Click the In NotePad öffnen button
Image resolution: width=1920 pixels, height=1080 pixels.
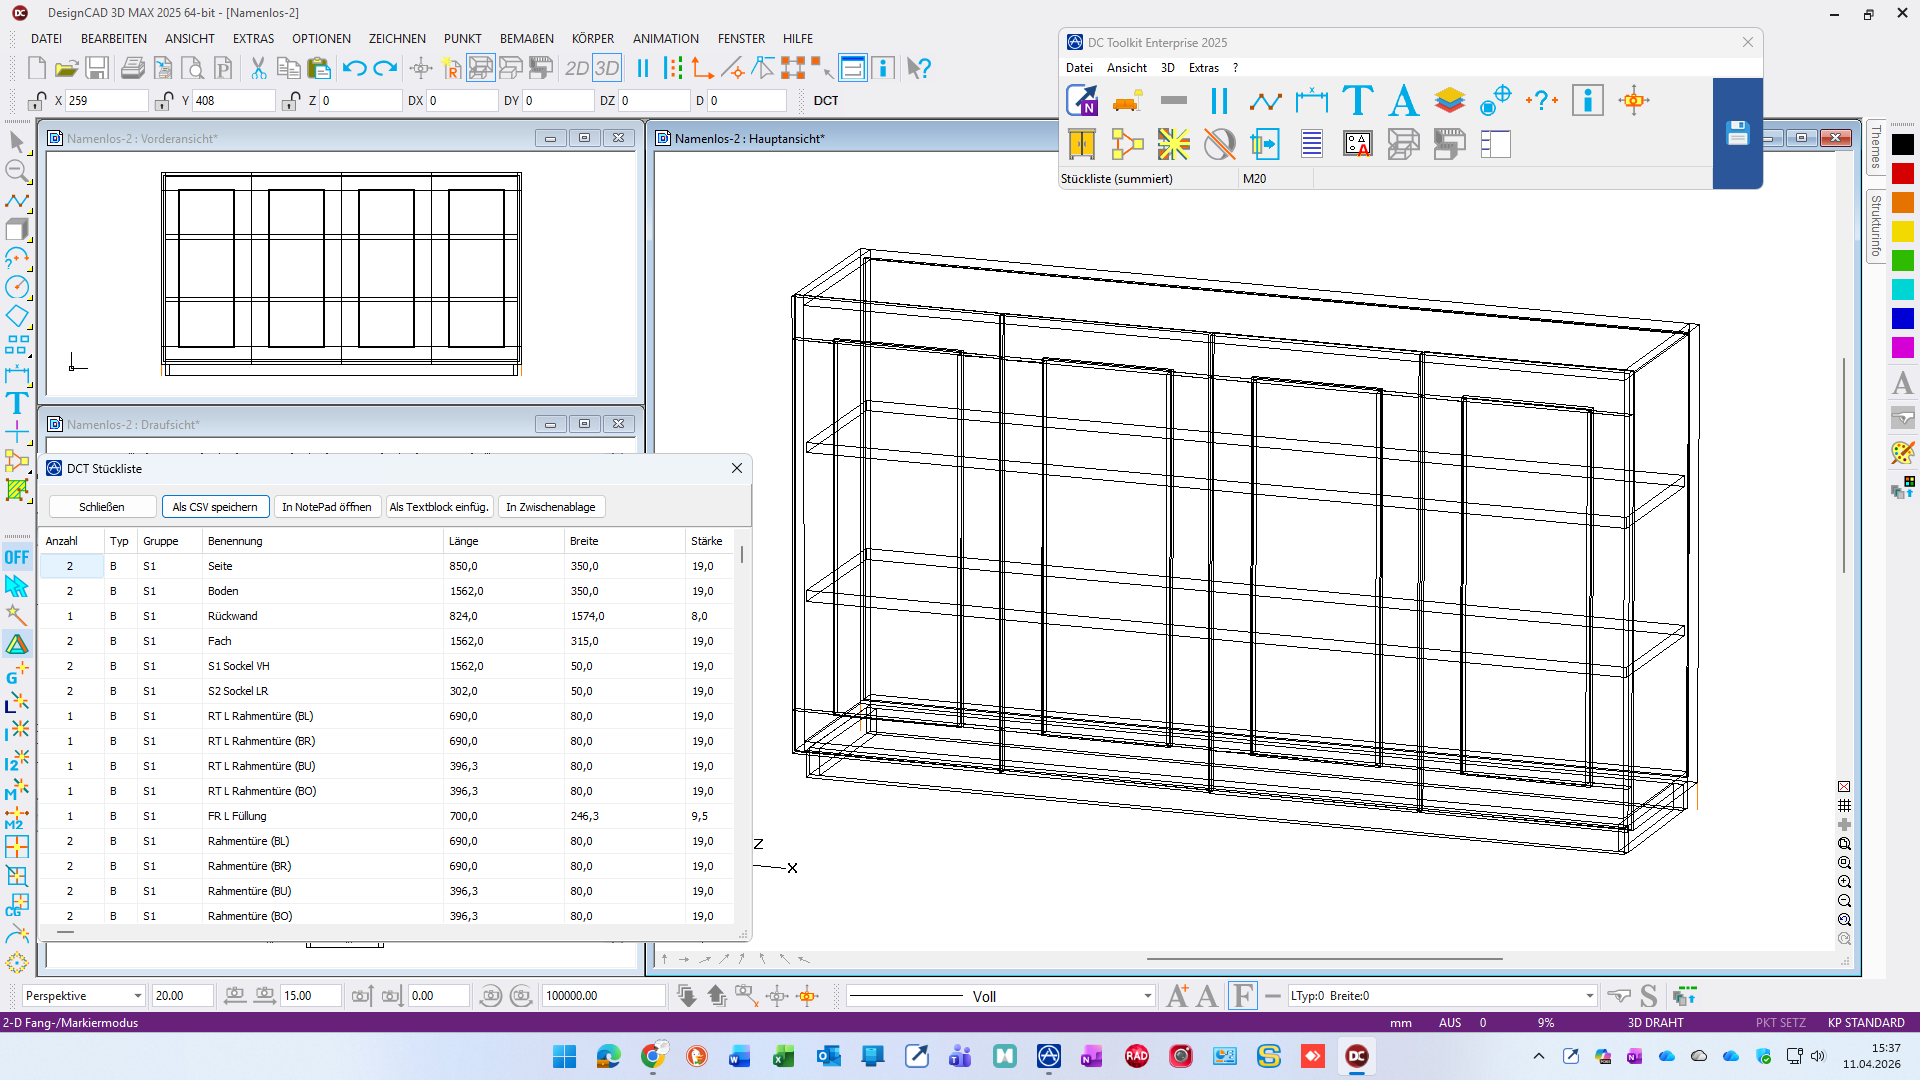pos(326,507)
